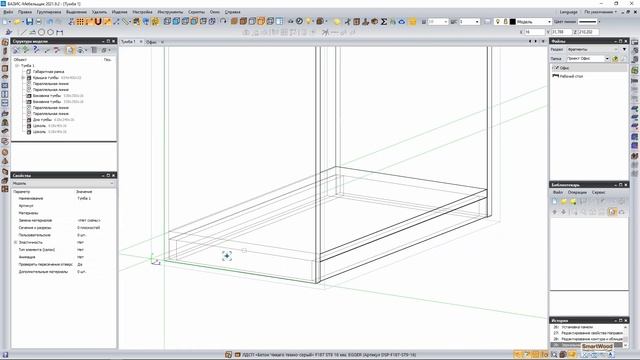640x360 pixels.
Task: Open Сервис menu in Библиотекарь panel
Action: 598,192
